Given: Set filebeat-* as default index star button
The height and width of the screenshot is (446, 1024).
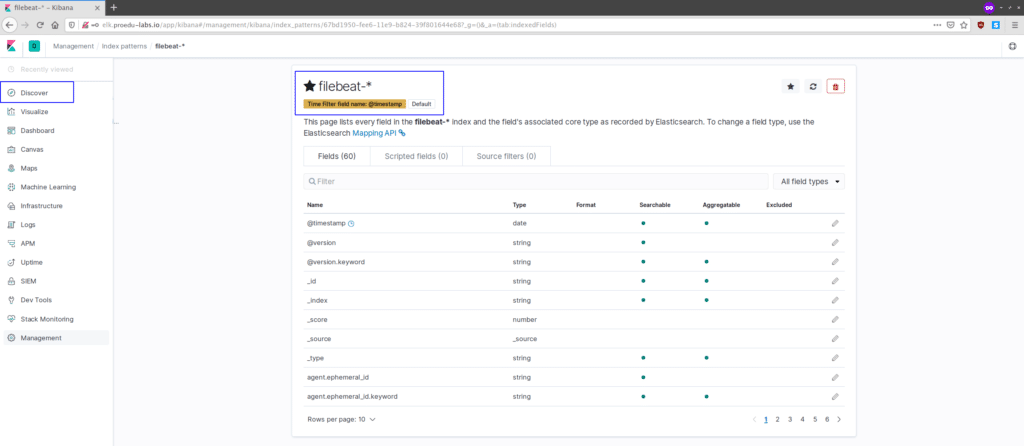Looking at the screenshot, I should tap(791, 87).
